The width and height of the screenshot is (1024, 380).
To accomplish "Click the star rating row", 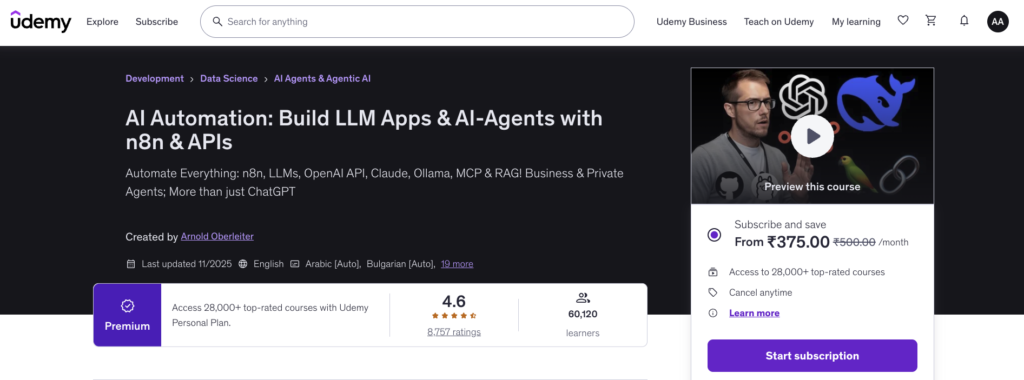I will point(454,316).
